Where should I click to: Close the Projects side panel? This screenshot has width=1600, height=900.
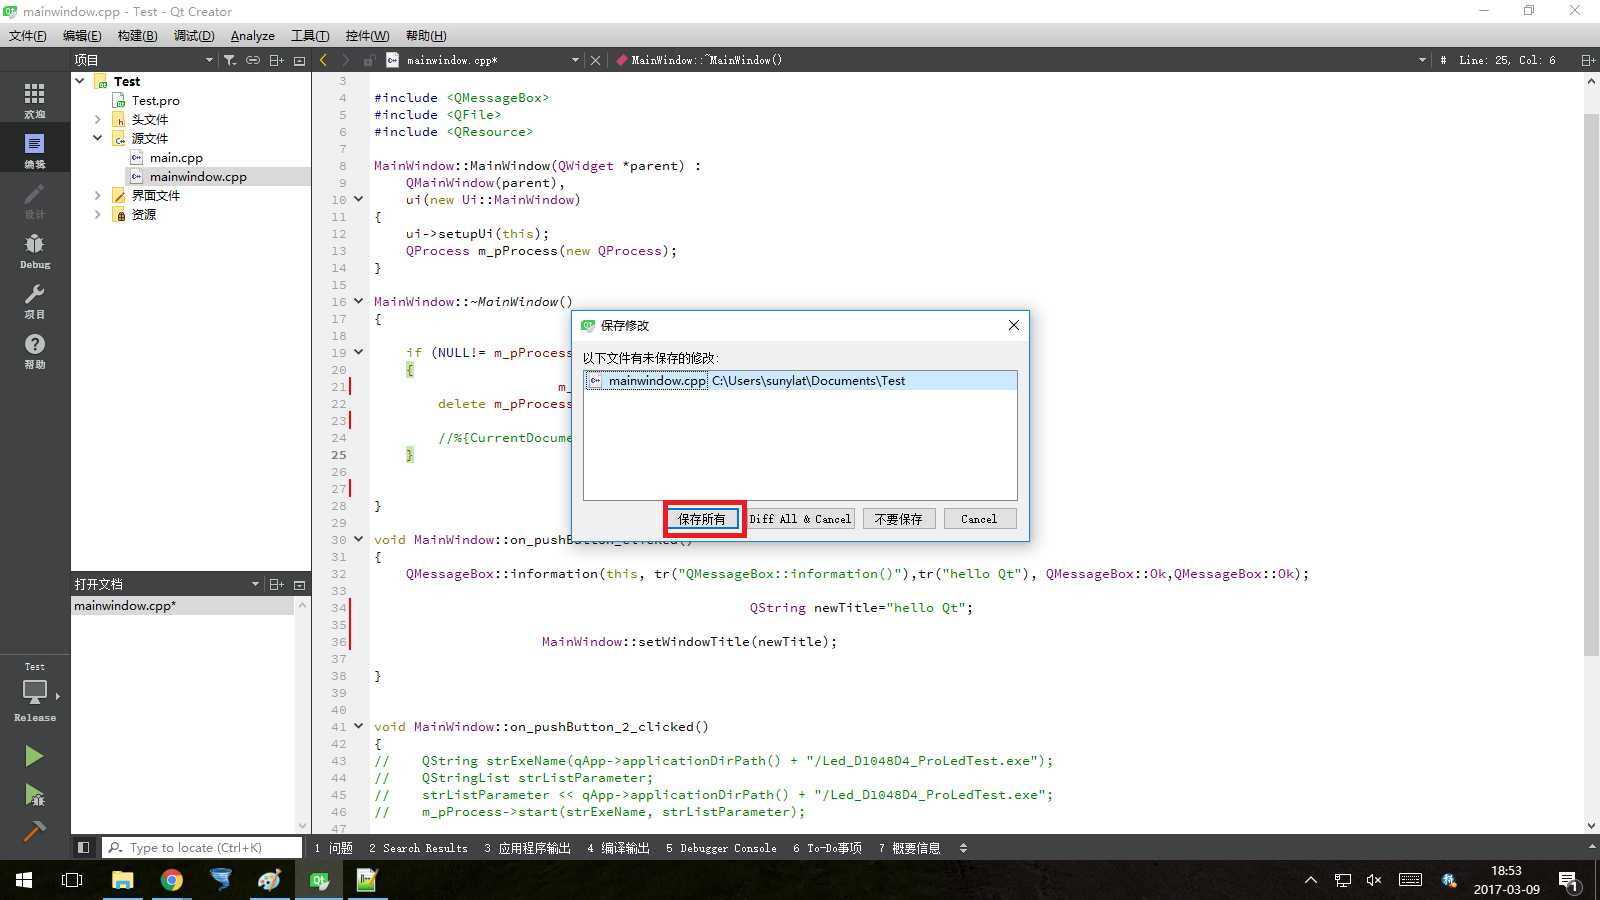299,60
